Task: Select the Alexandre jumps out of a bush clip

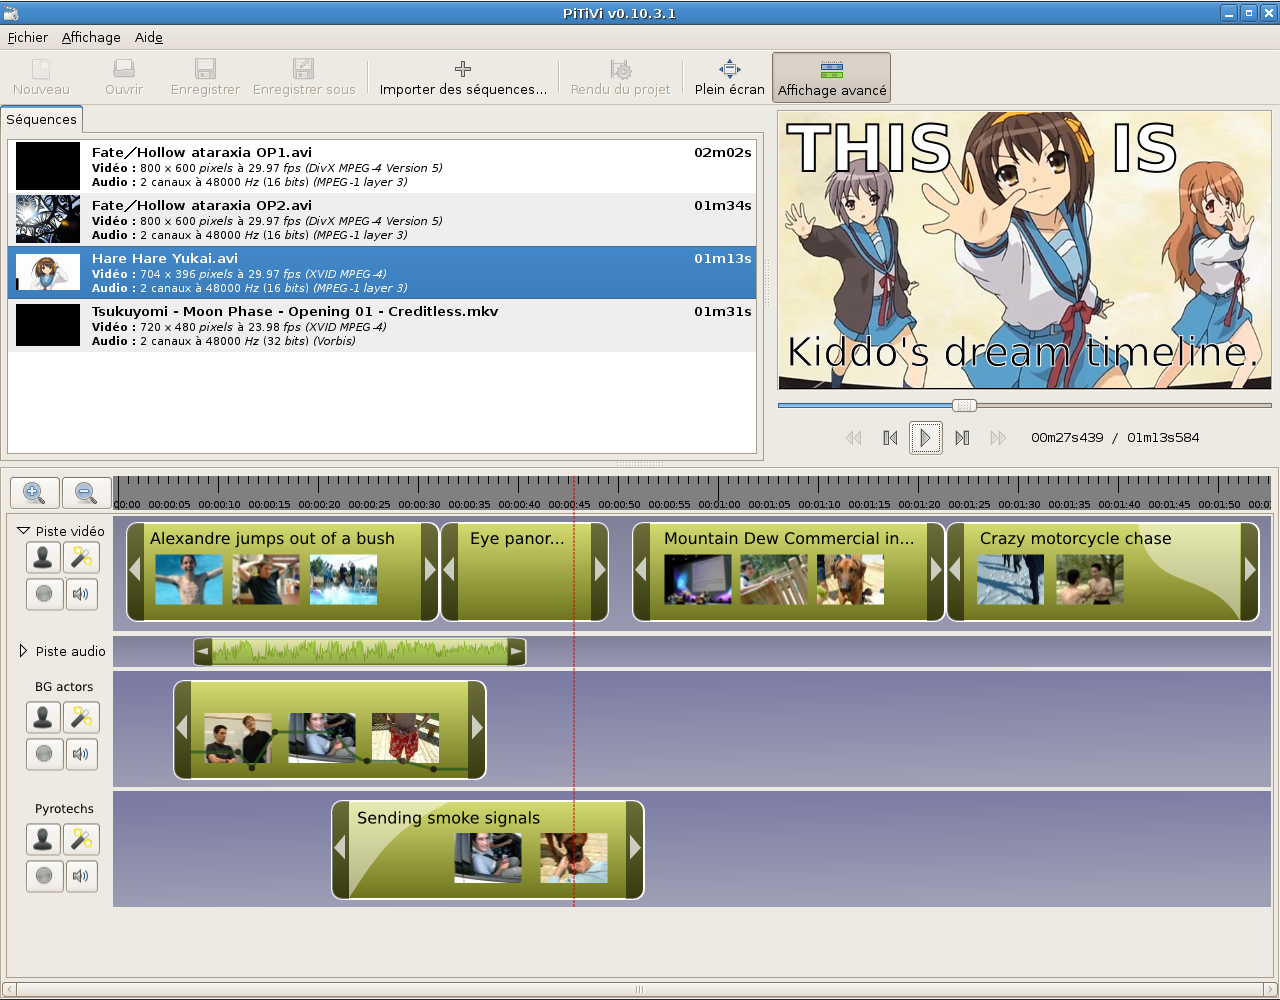Action: click(x=283, y=571)
